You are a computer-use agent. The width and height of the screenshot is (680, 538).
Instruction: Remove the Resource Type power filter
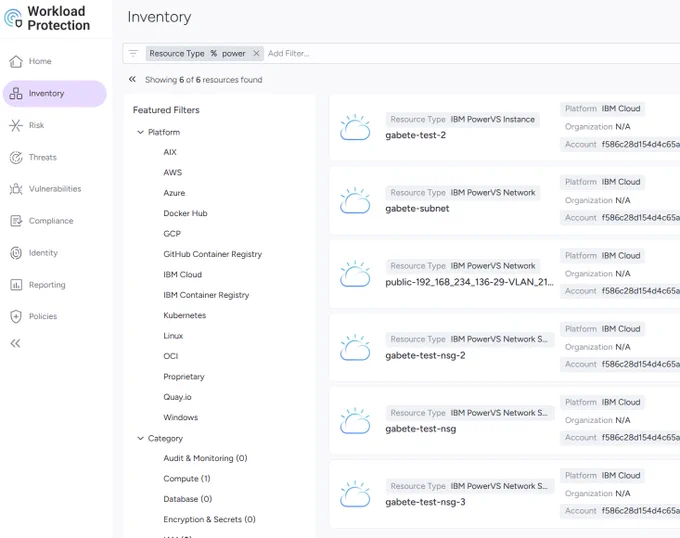256,53
